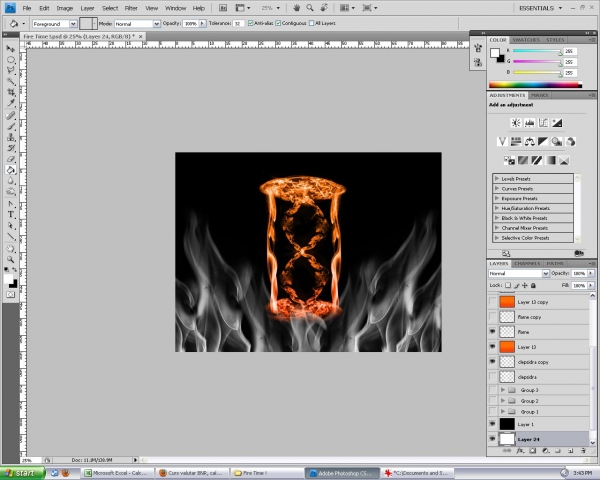Expand Group 3 in layers panel

pyautogui.click(x=503, y=390)
